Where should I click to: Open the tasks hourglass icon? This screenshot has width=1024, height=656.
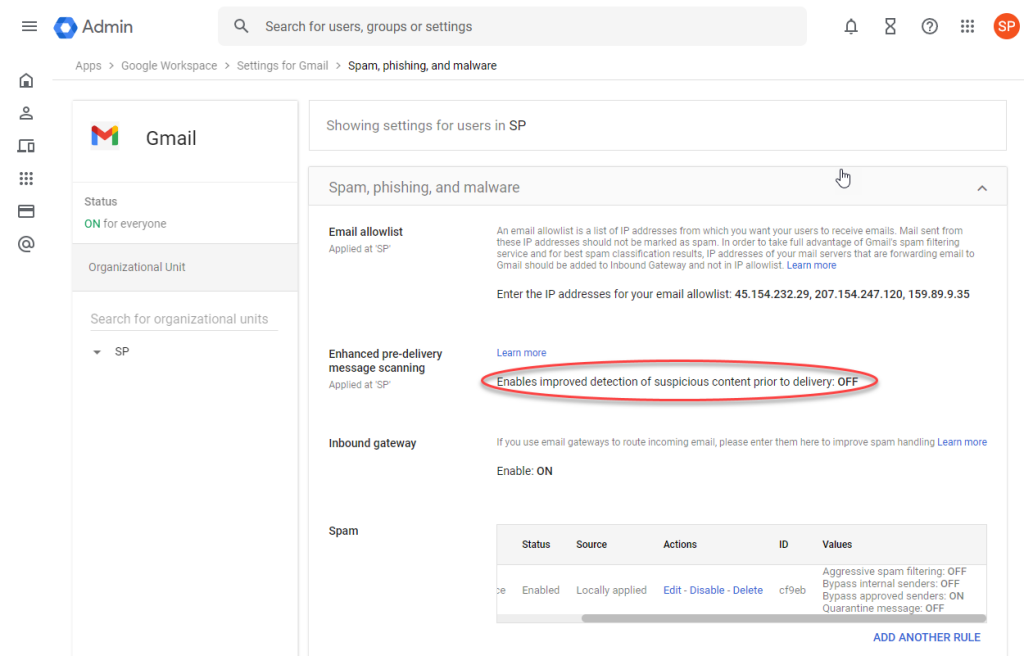(x=890, y=27)
